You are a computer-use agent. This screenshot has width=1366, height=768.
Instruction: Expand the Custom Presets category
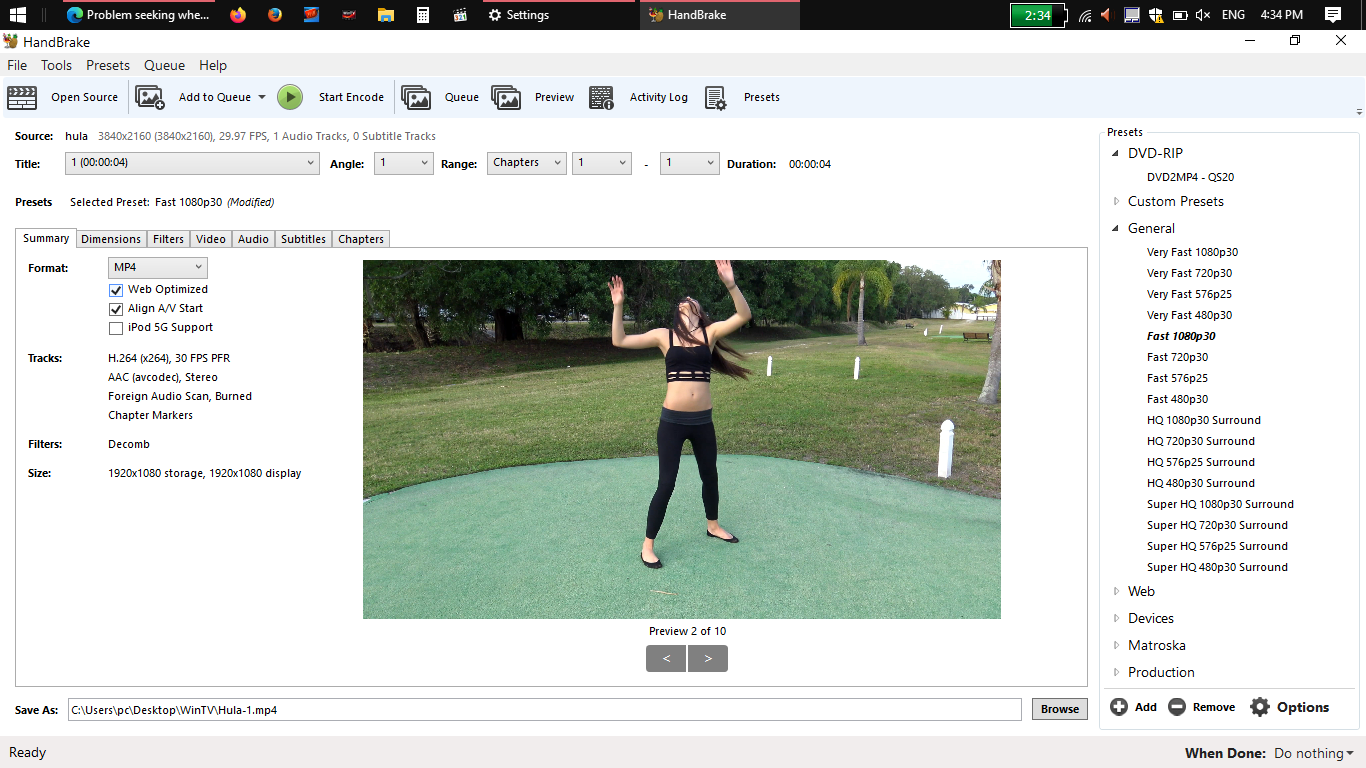[x=1116, y=201]
